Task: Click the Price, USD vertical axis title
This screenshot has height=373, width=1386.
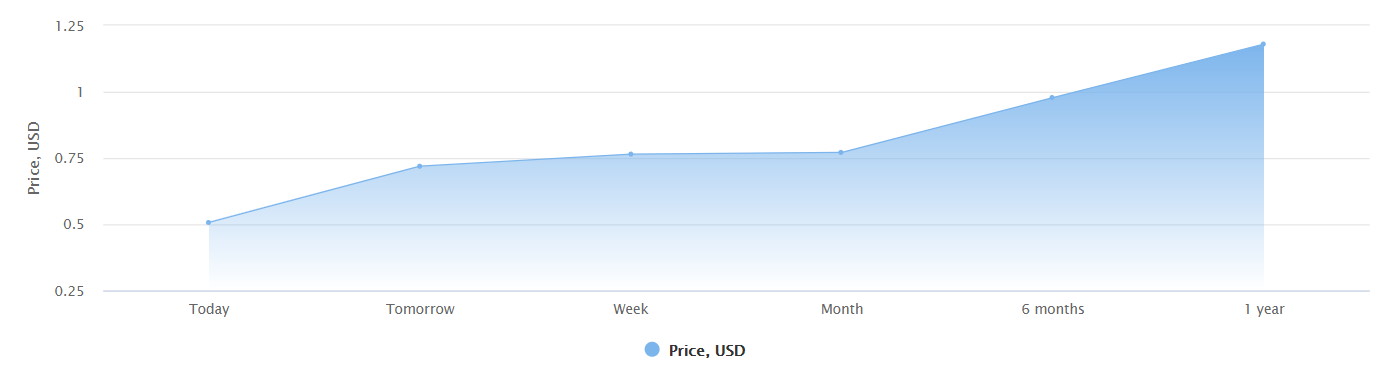Action: (34, 158)
